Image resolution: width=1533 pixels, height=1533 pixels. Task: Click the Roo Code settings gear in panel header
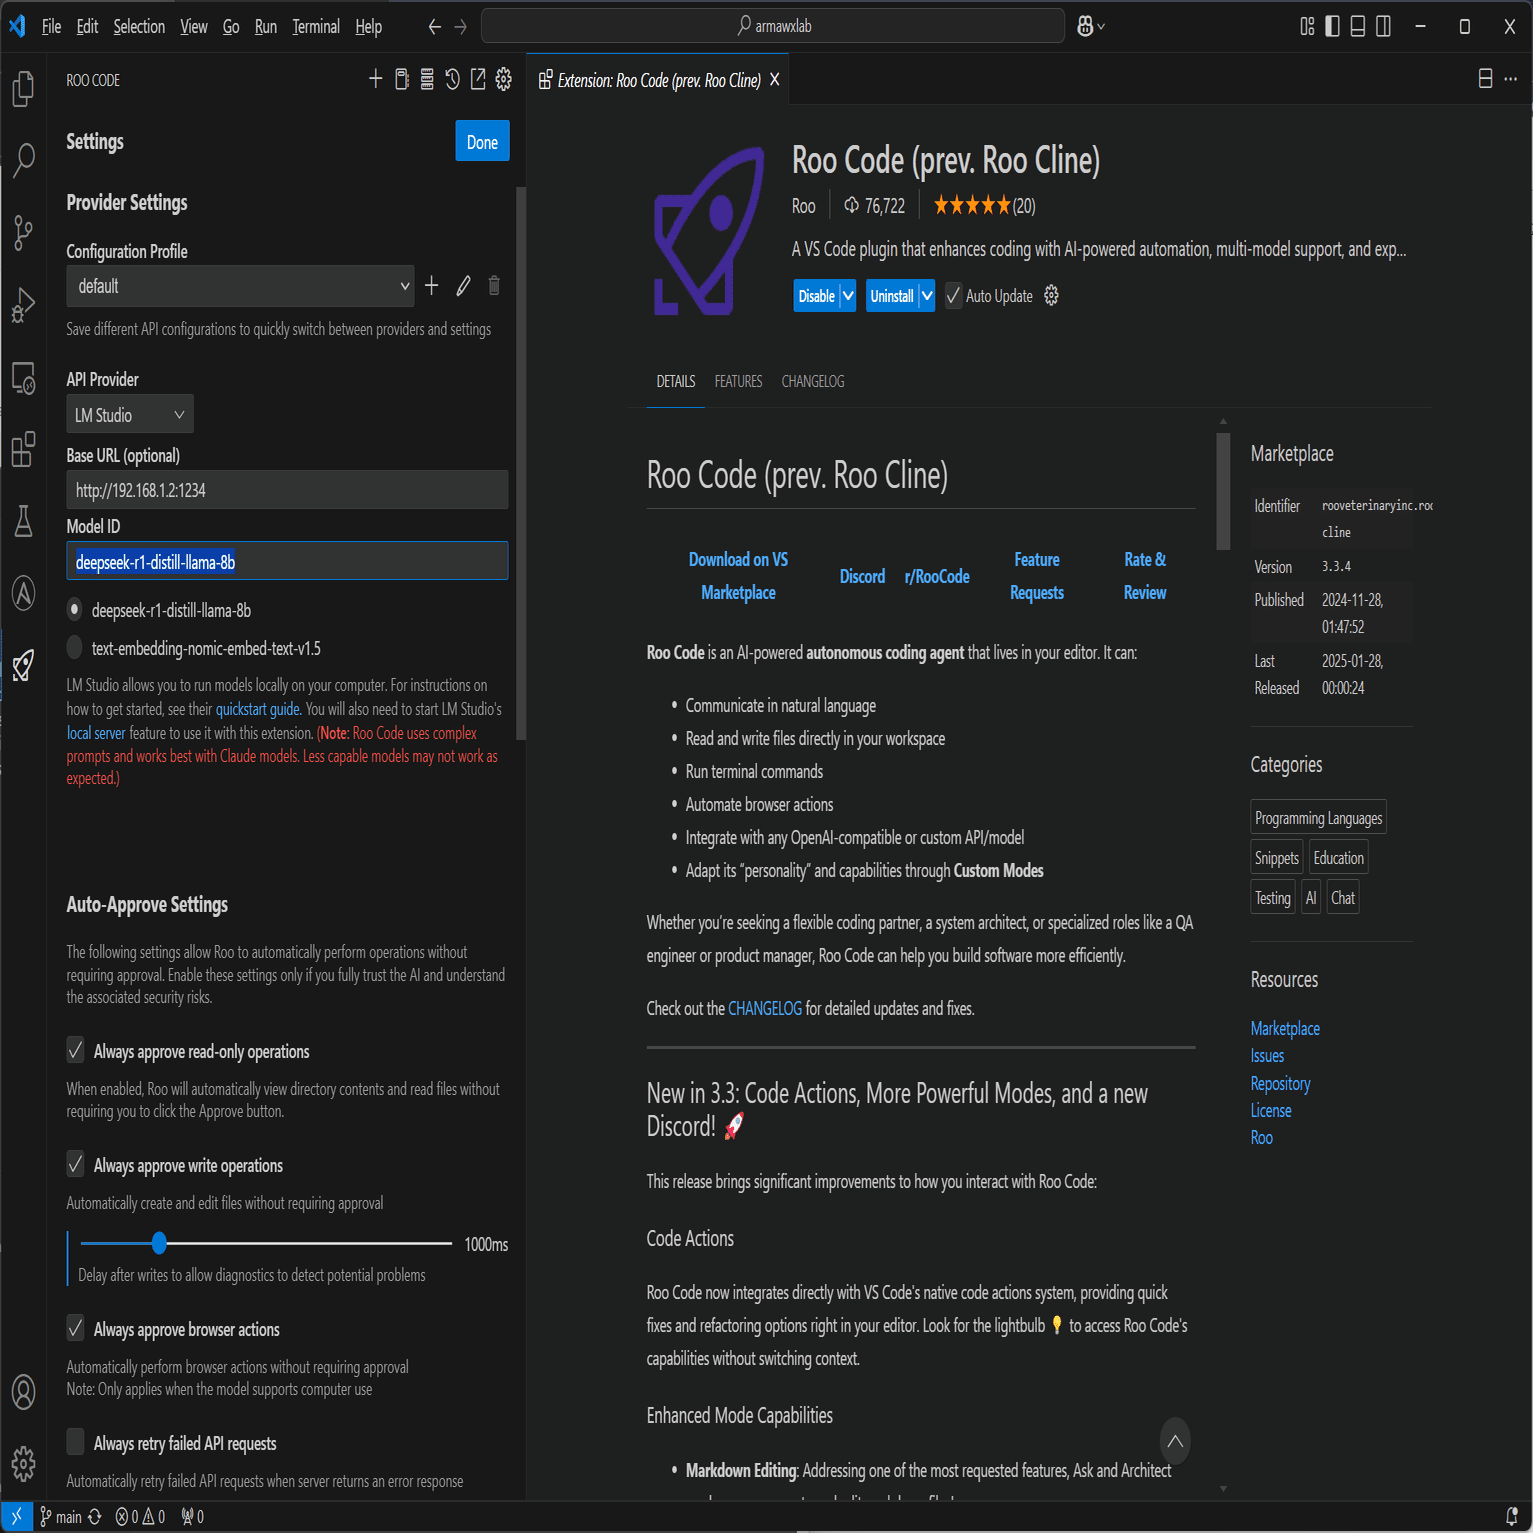[x=504, y=79]
